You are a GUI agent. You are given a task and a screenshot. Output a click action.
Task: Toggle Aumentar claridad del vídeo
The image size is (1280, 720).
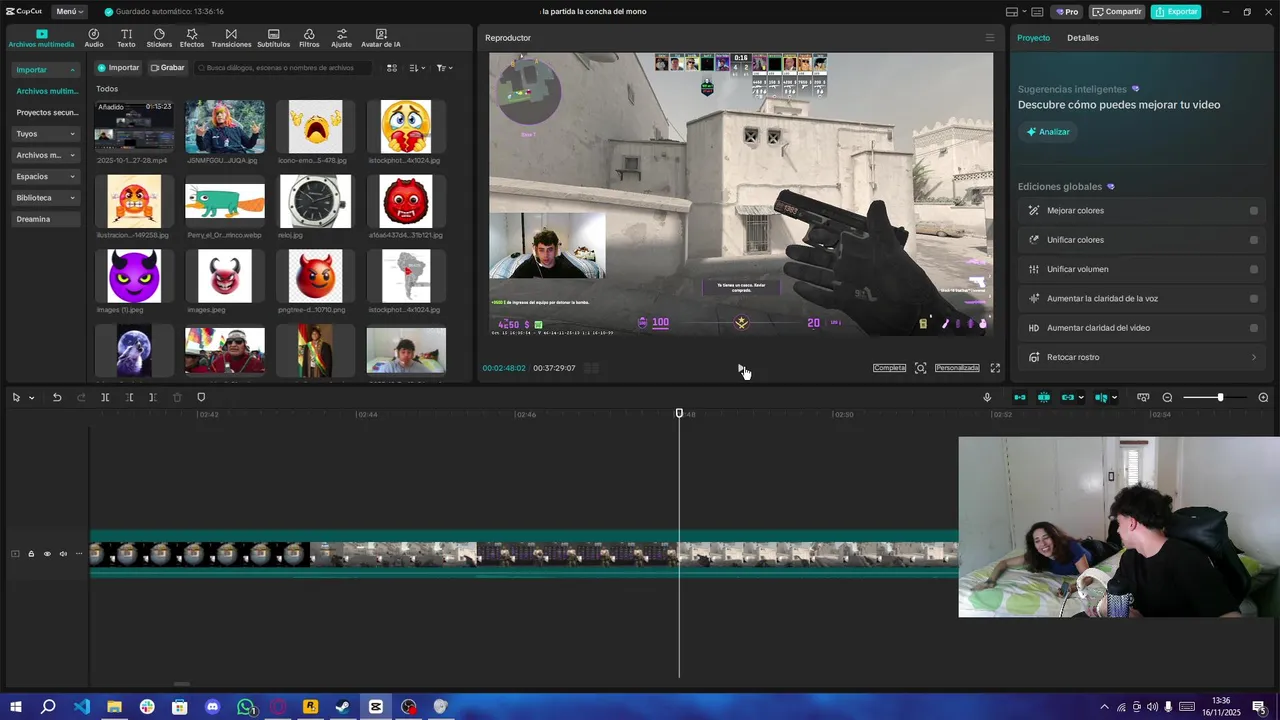pos(1254,328)
